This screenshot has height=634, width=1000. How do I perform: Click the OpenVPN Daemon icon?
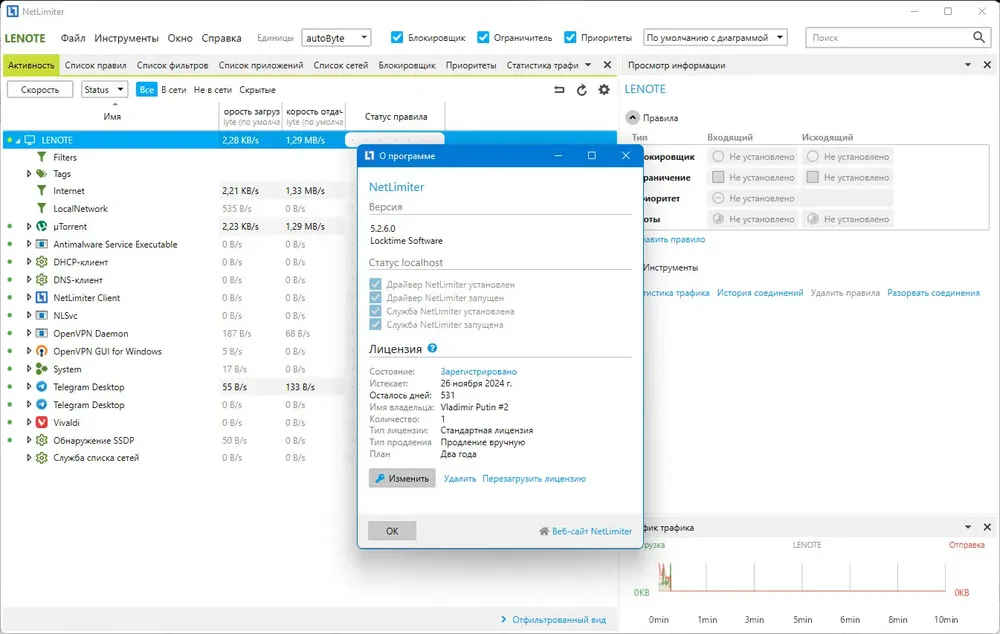[x=41, y=334]
